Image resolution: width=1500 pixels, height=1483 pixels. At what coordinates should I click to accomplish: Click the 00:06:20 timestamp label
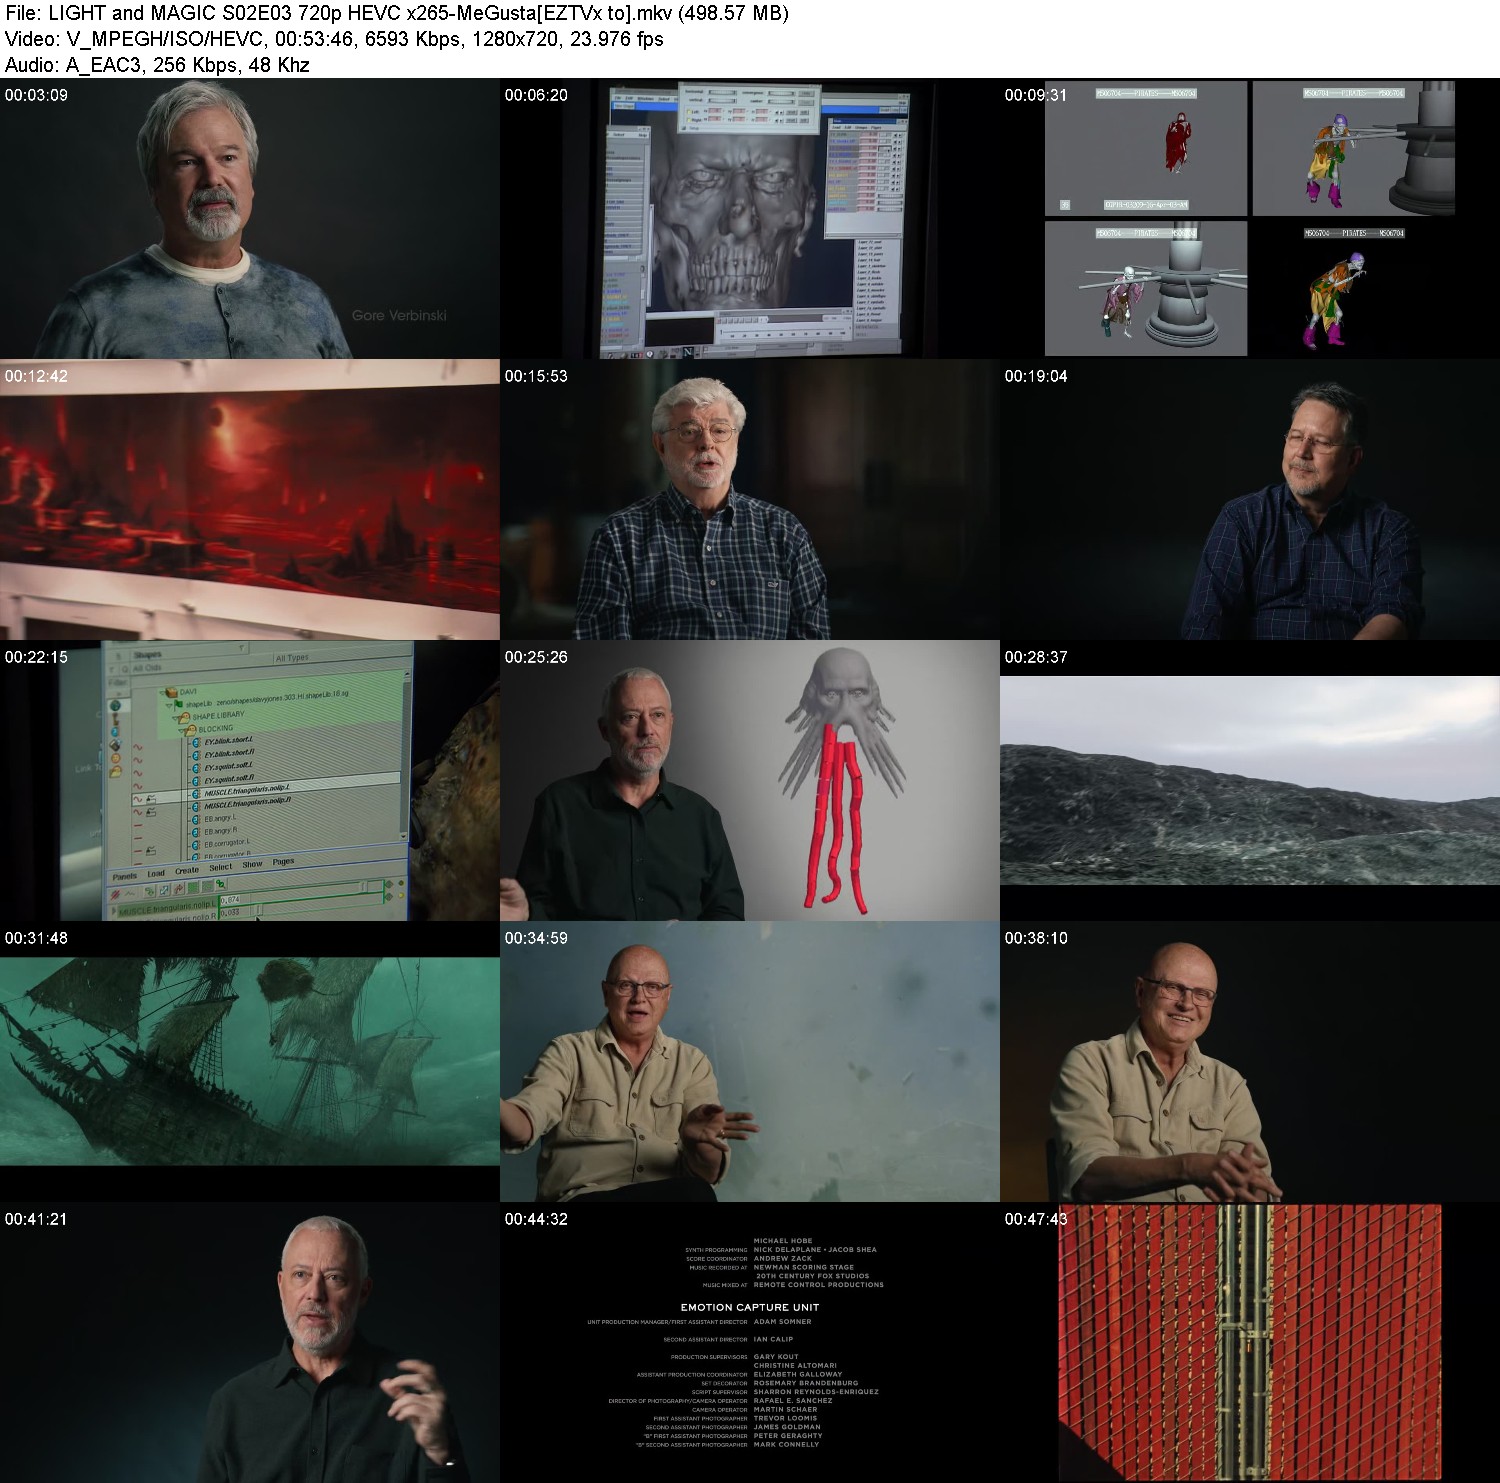click(x=536, y=95)
